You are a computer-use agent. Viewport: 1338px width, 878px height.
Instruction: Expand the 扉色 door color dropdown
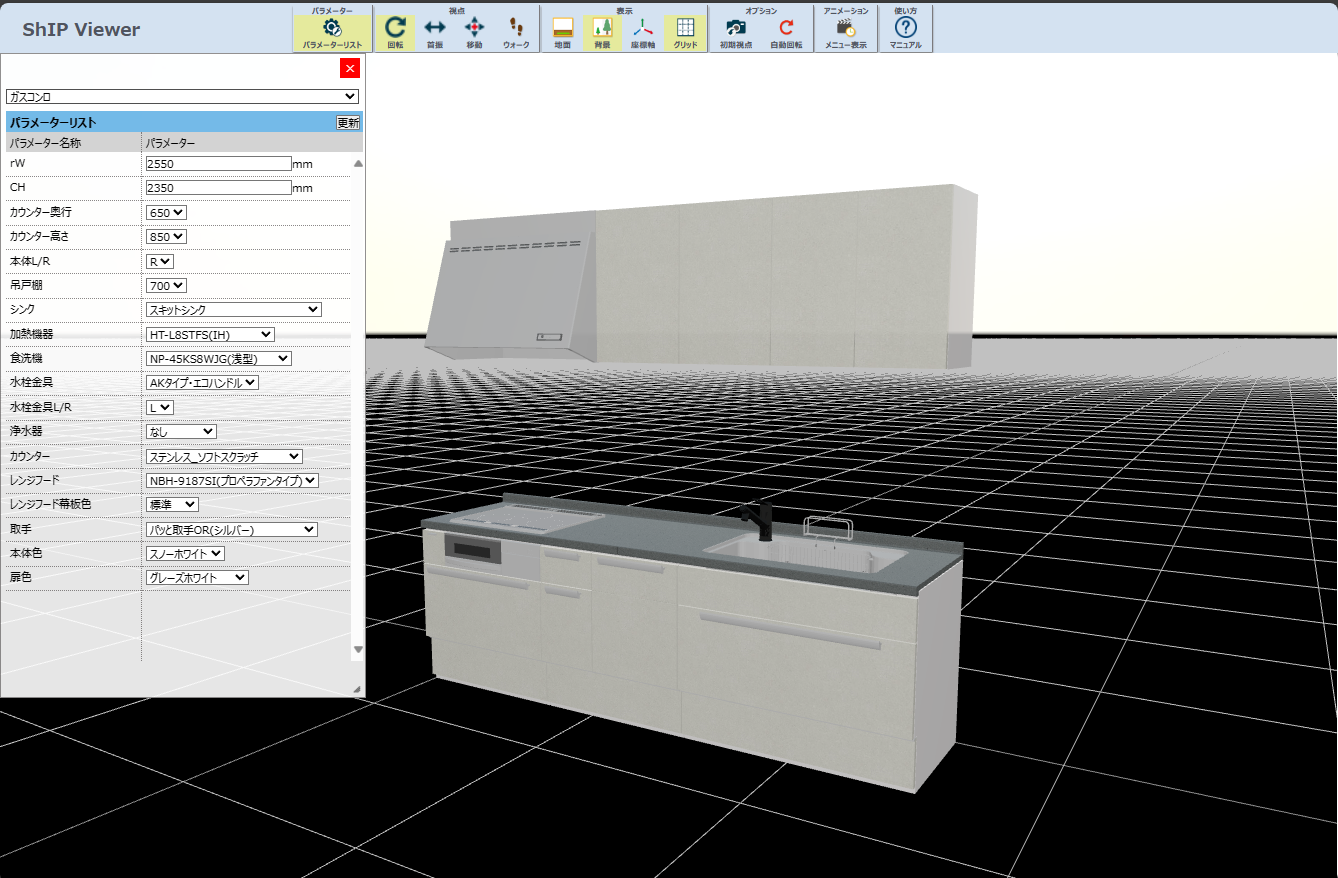[197, 578]
